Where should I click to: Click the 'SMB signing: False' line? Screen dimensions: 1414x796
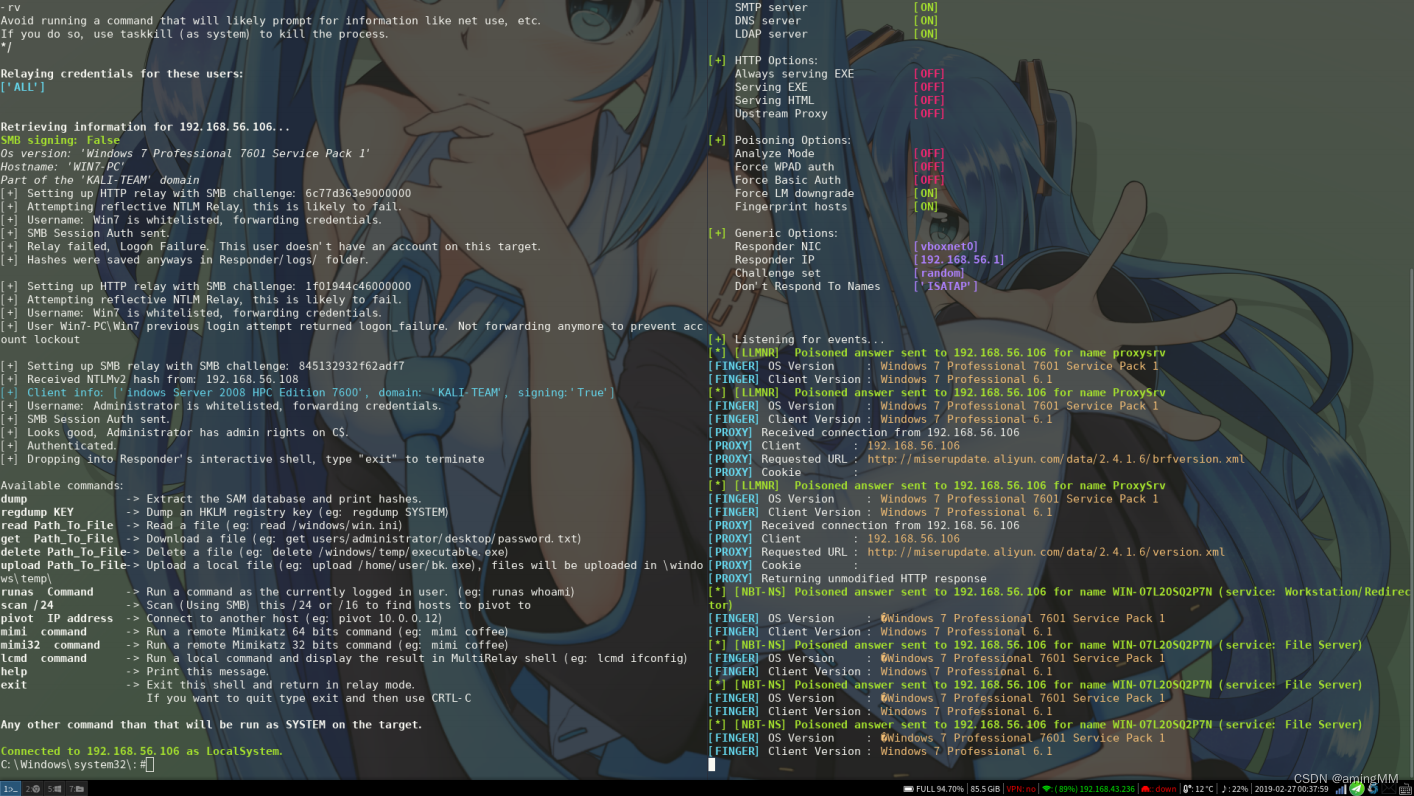pos(60,140)
